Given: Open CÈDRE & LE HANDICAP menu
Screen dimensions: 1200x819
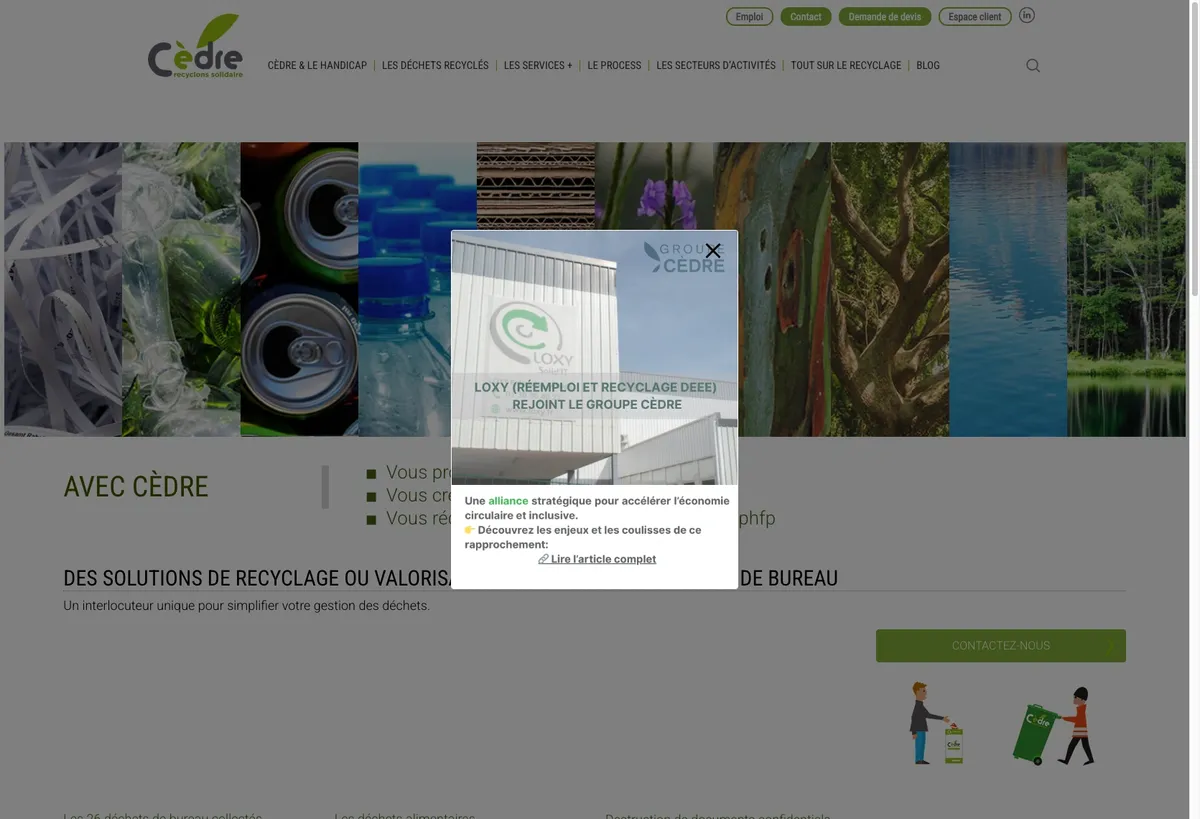Looking at the screenshot, I should 317,66.
